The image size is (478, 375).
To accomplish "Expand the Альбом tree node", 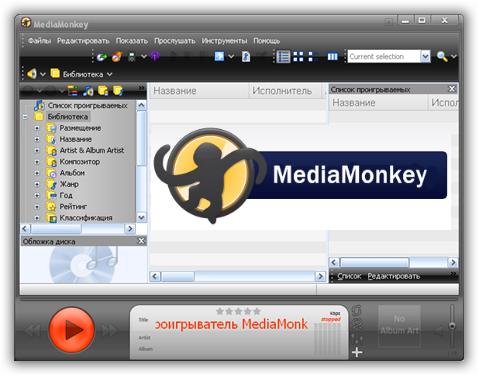I will click(x=37, y=173).
